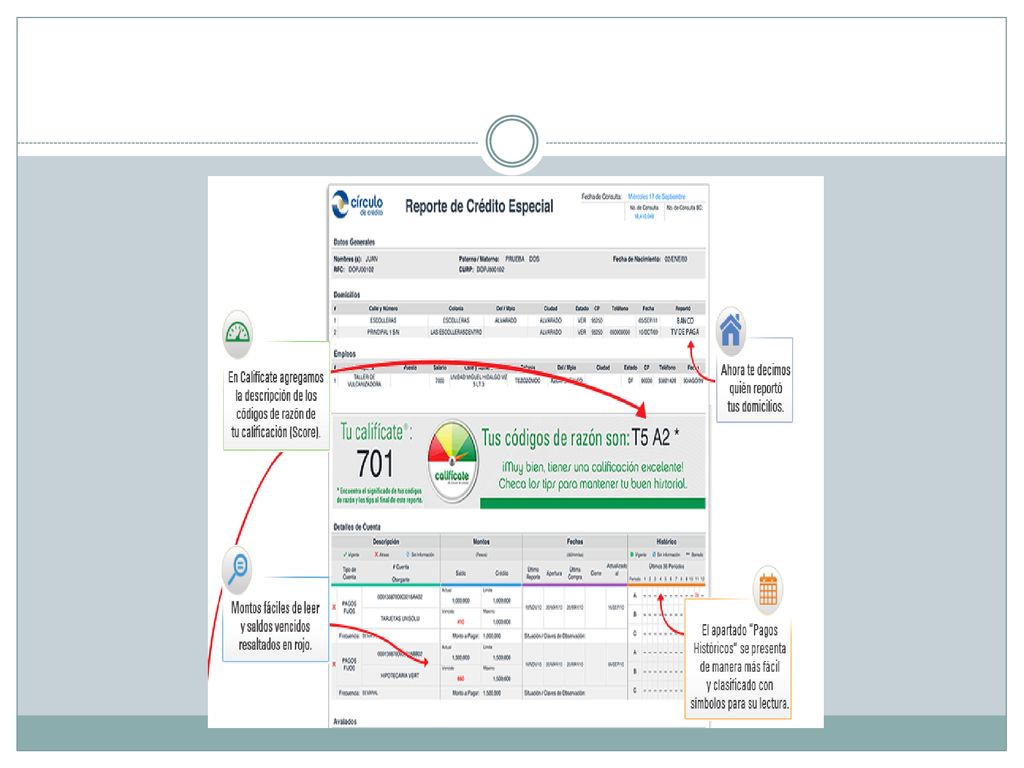Click the 'Montos' column header
The width and height of the screenshot is (1024, 768).
481,541
